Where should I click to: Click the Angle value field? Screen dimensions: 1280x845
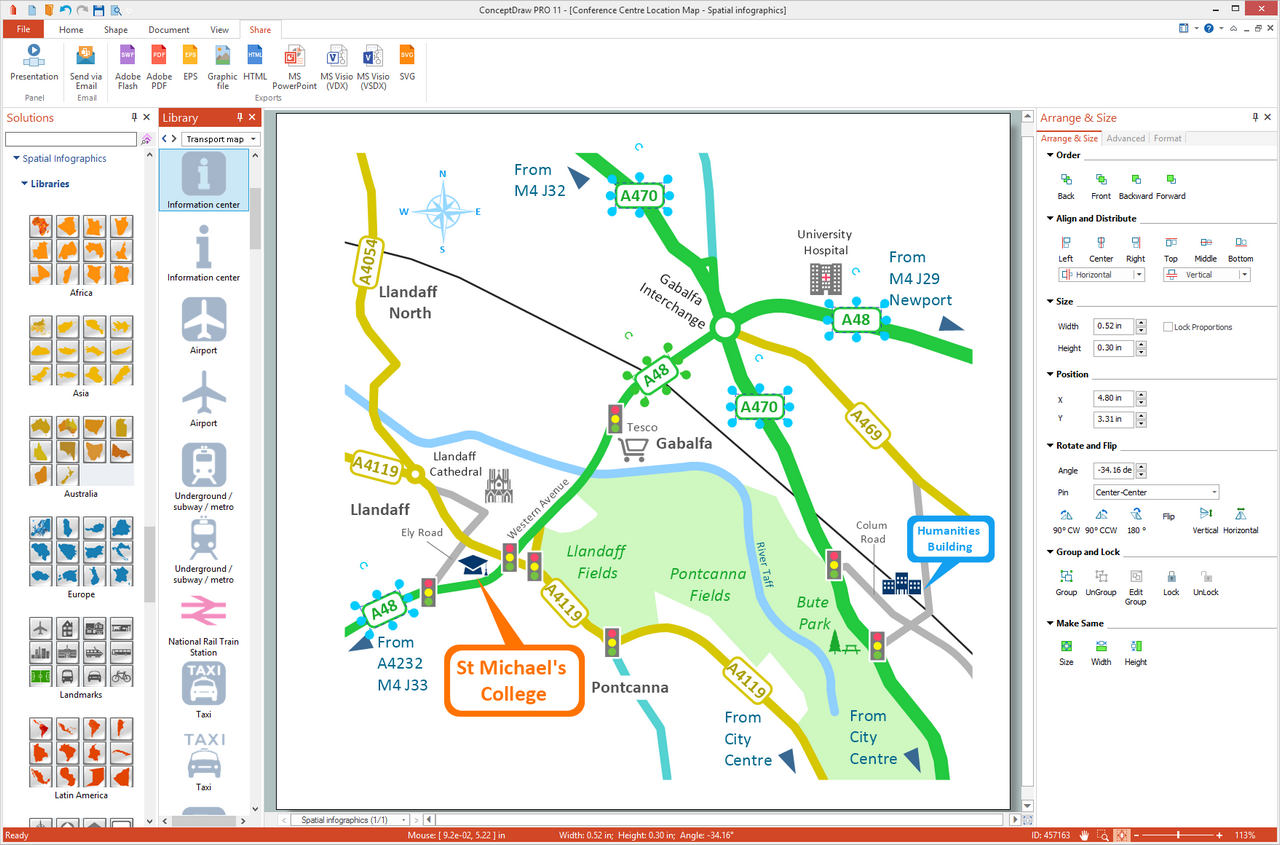[1115, 470]
